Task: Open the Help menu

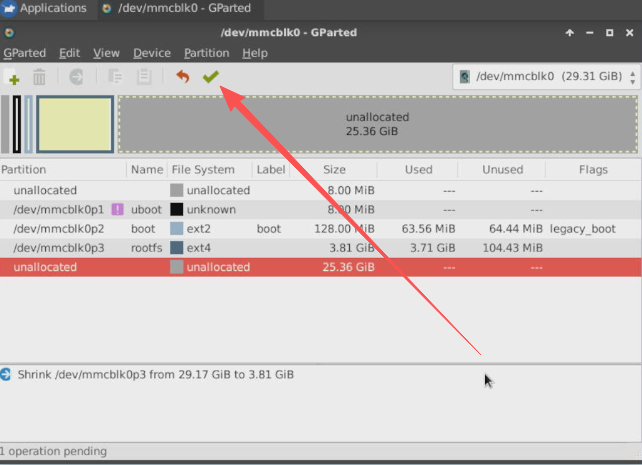Action: pos(255,53)
